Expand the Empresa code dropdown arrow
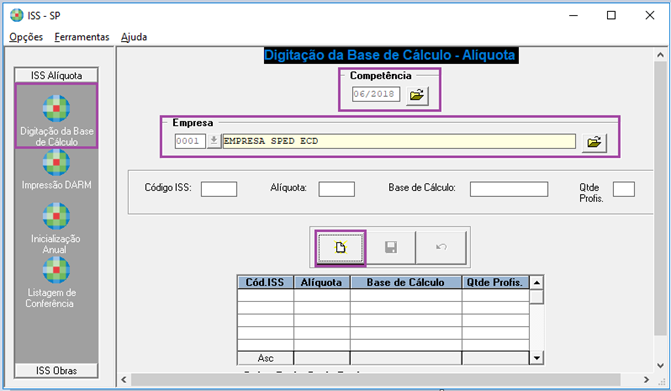 214,141
